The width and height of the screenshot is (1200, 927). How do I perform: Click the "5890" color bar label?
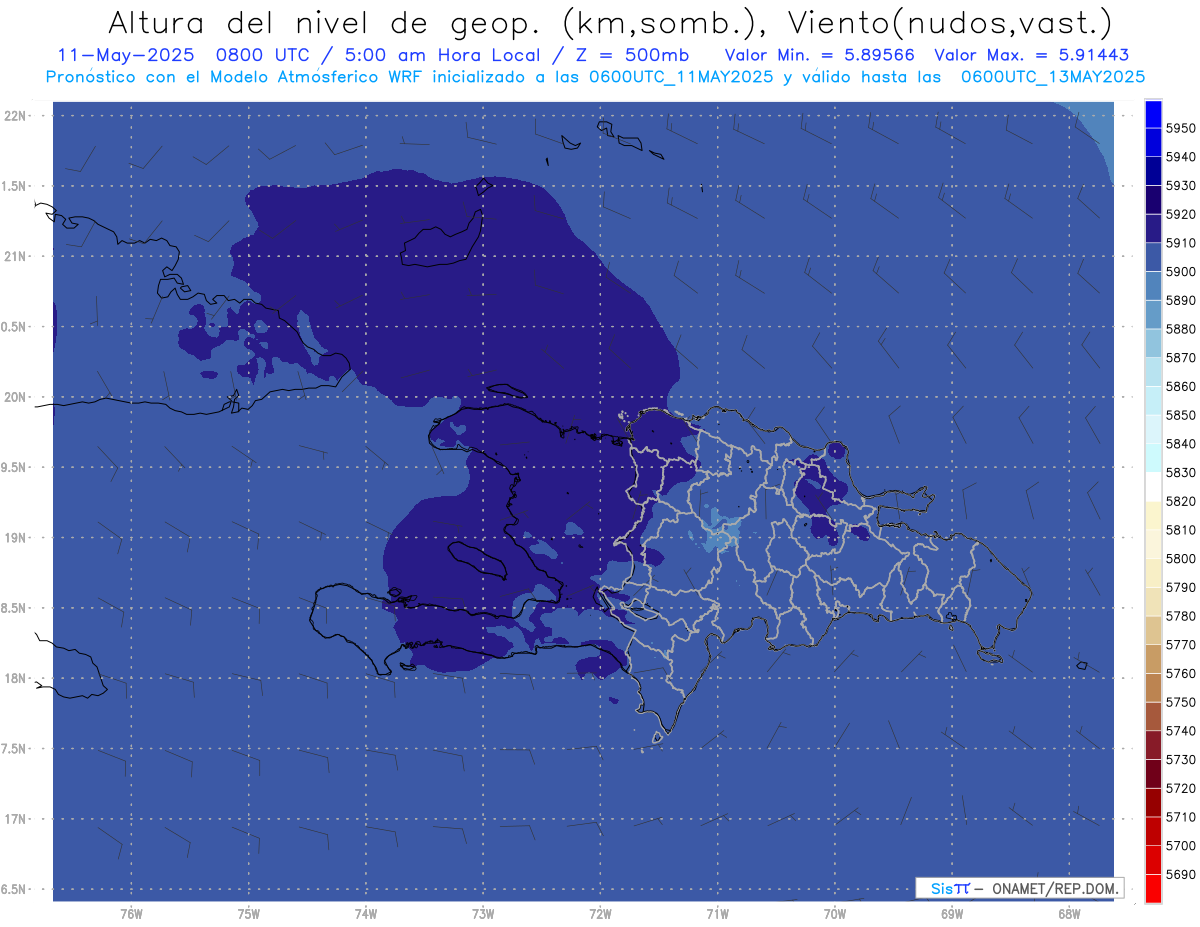click(1181, 300)
